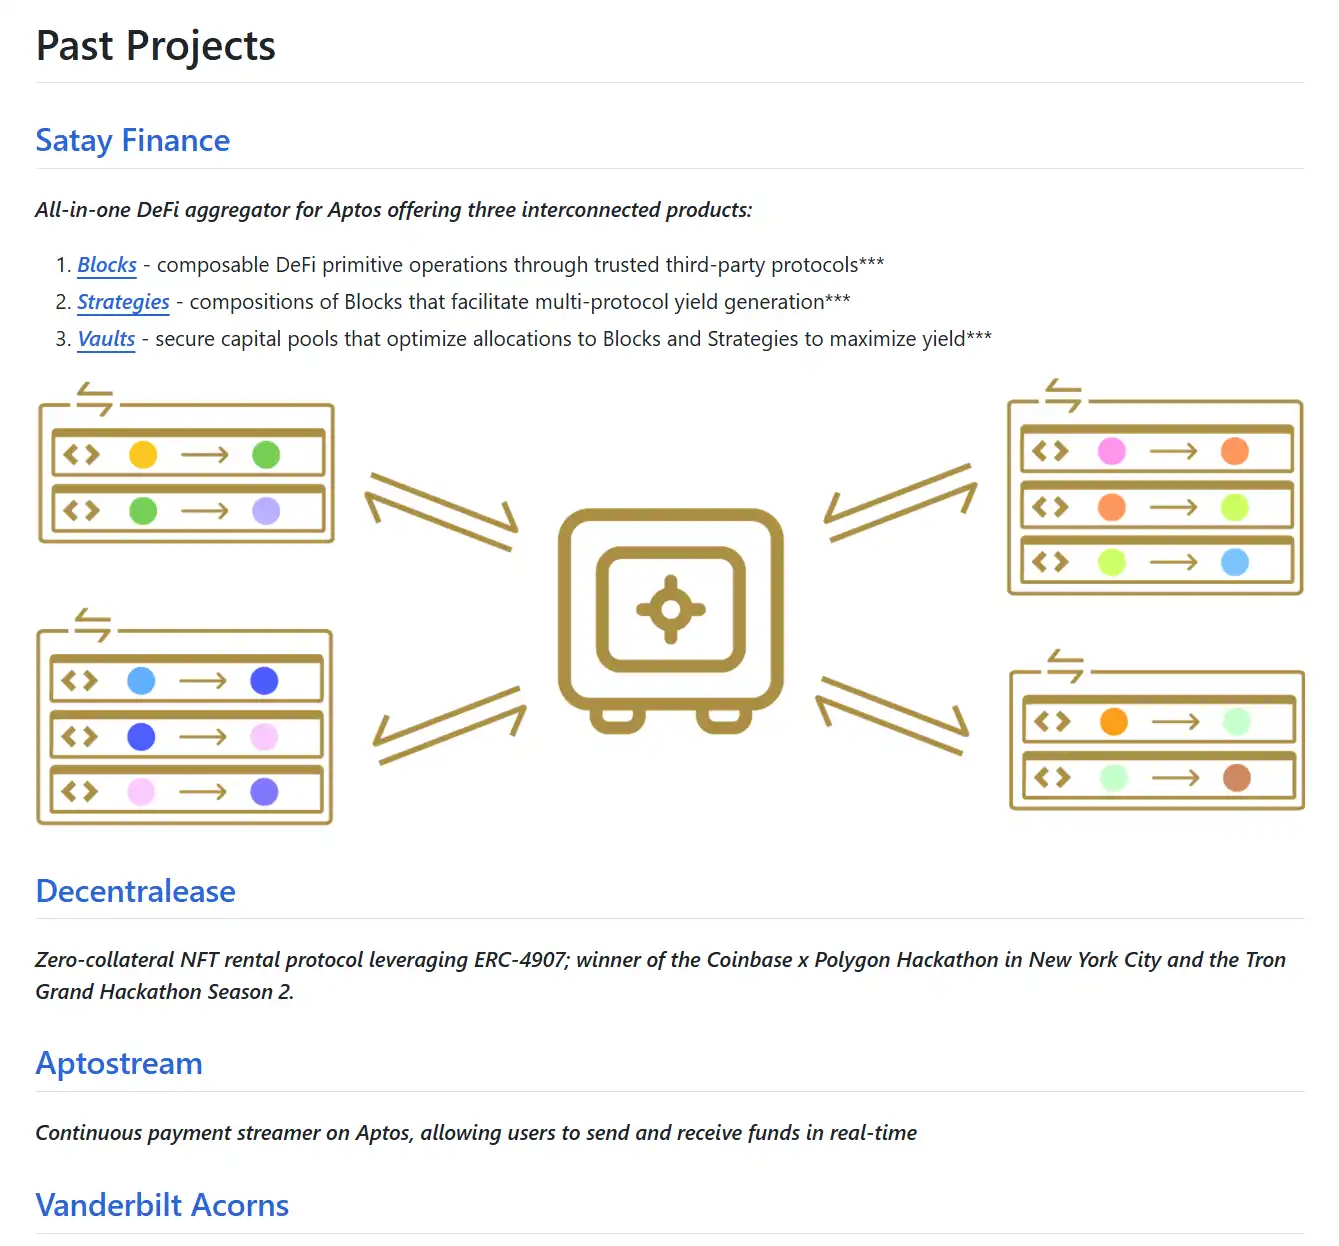The image size is (1339, 1246).
Task: Click double arrows between top-left box and vault
Action: 441,511
